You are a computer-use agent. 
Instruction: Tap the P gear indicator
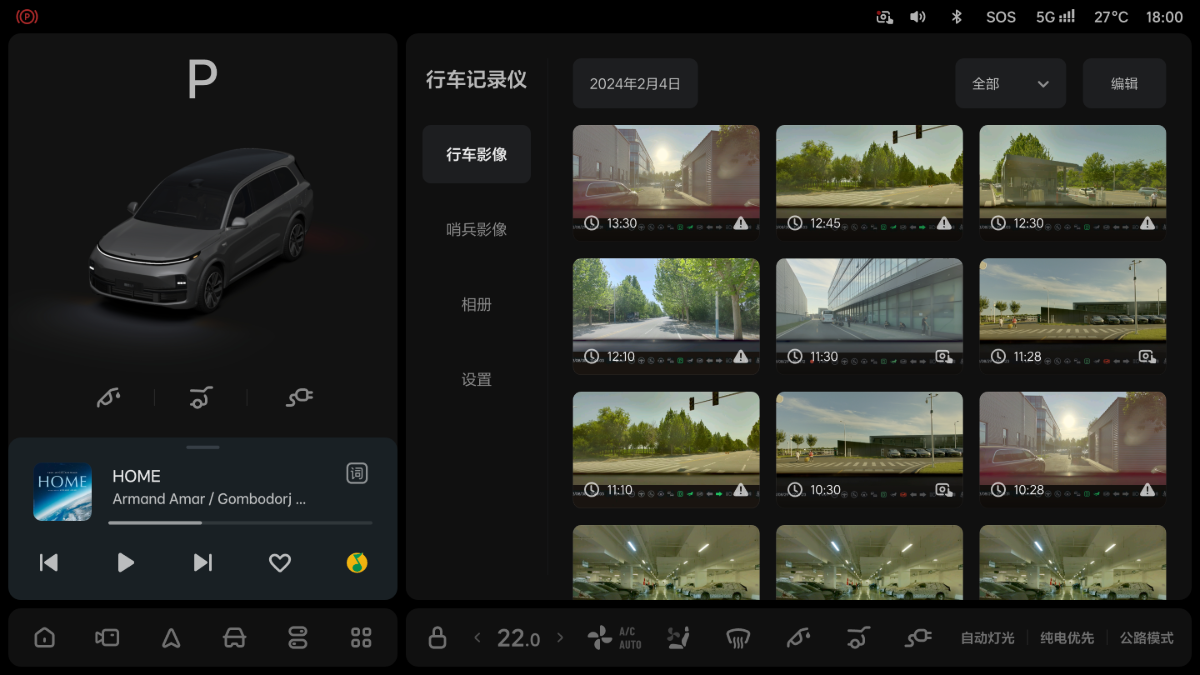pos(202,79)
